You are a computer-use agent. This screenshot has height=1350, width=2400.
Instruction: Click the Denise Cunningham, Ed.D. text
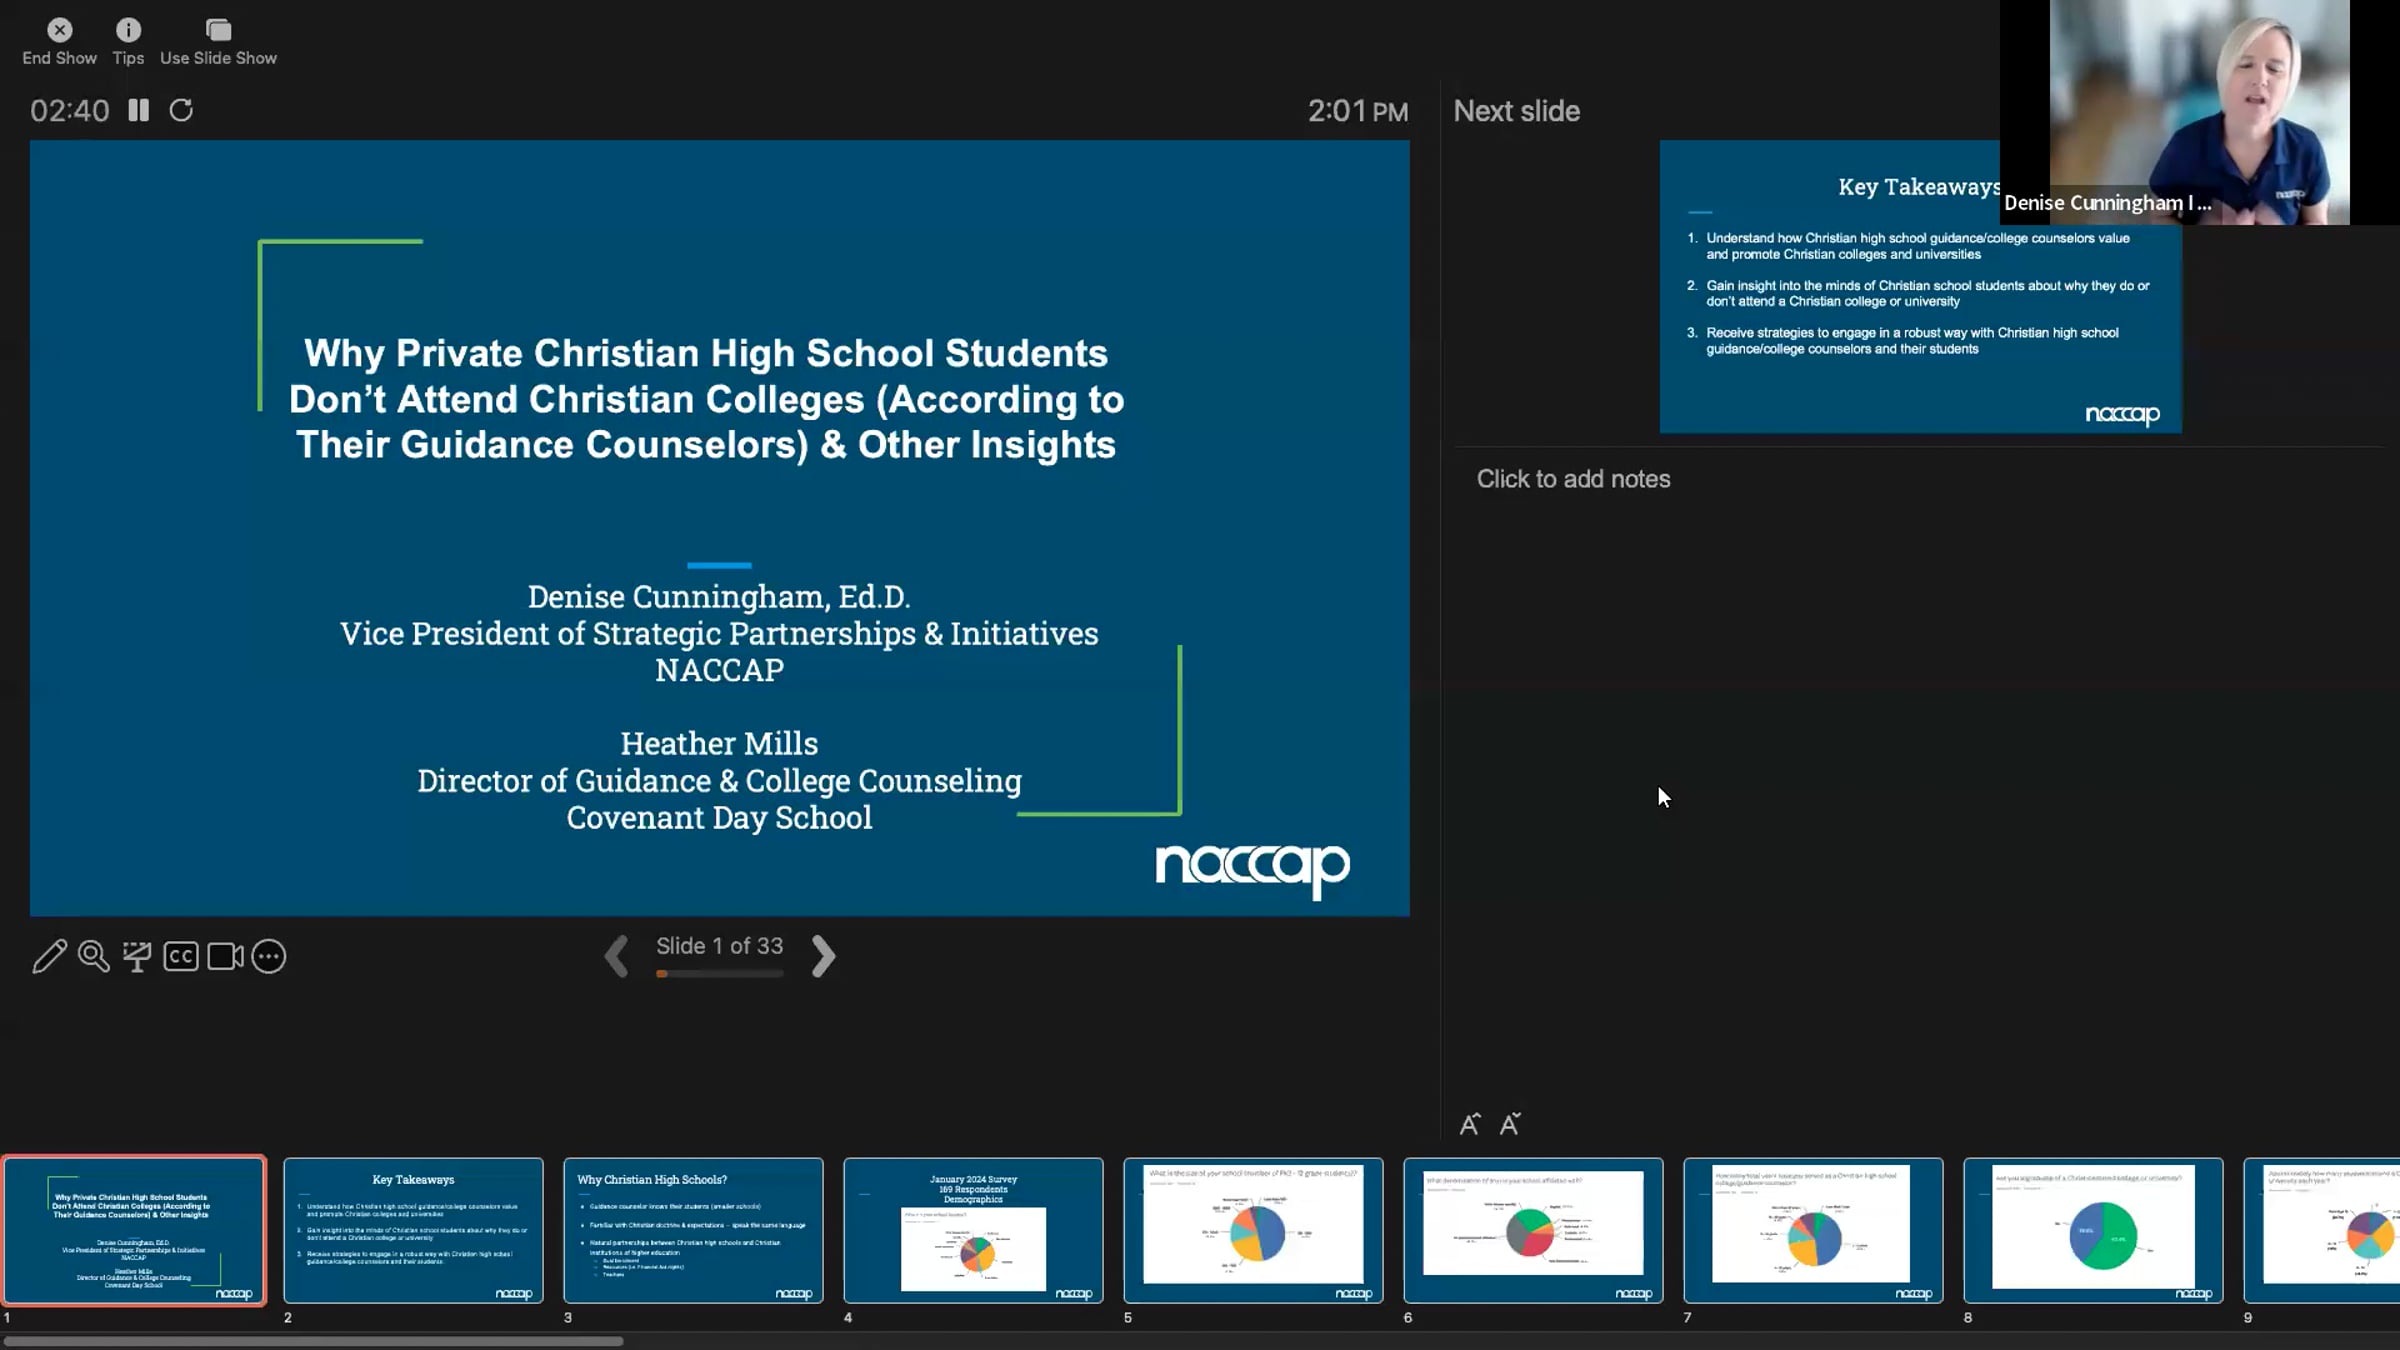(719, 596)
